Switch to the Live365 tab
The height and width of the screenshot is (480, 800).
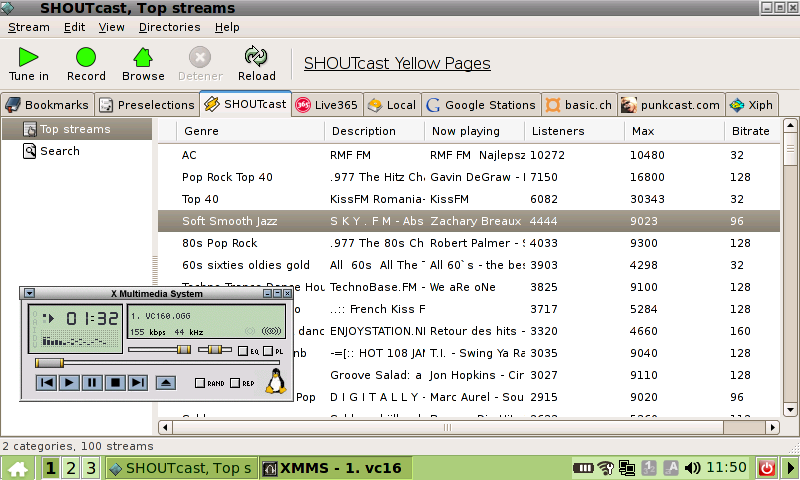point(327,105)
